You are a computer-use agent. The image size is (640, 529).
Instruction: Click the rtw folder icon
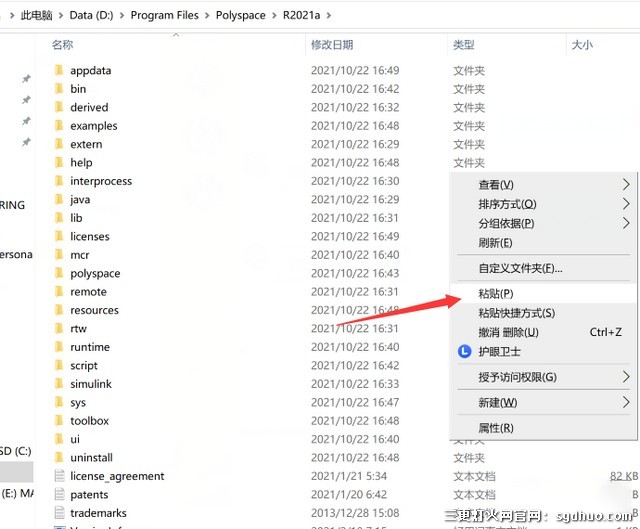point(59,328)
